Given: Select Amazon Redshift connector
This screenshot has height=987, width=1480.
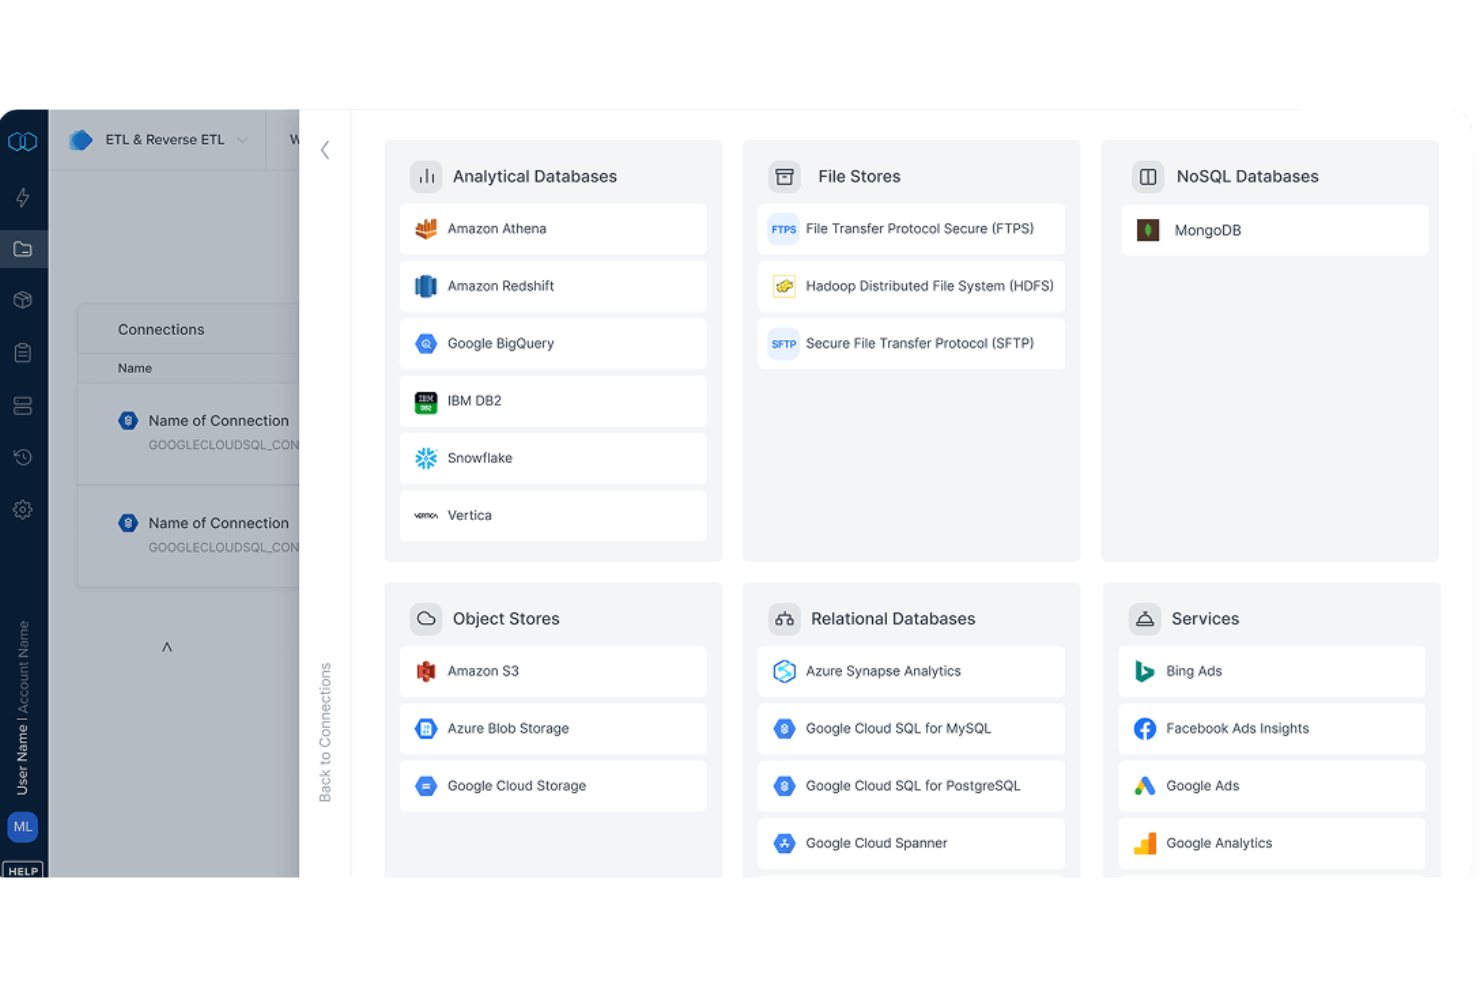Looking at the screenshot, I should point(553,286).
